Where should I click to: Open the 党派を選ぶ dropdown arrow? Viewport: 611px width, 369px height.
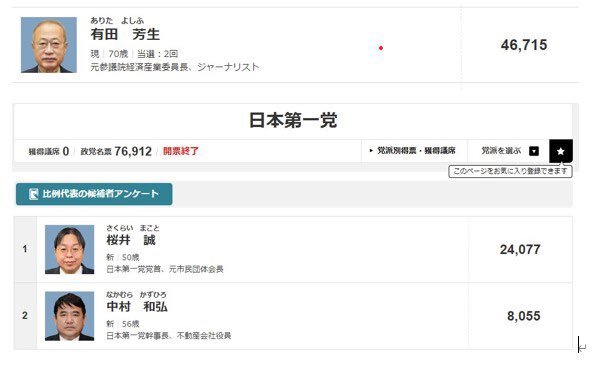[x=534, y=151]
